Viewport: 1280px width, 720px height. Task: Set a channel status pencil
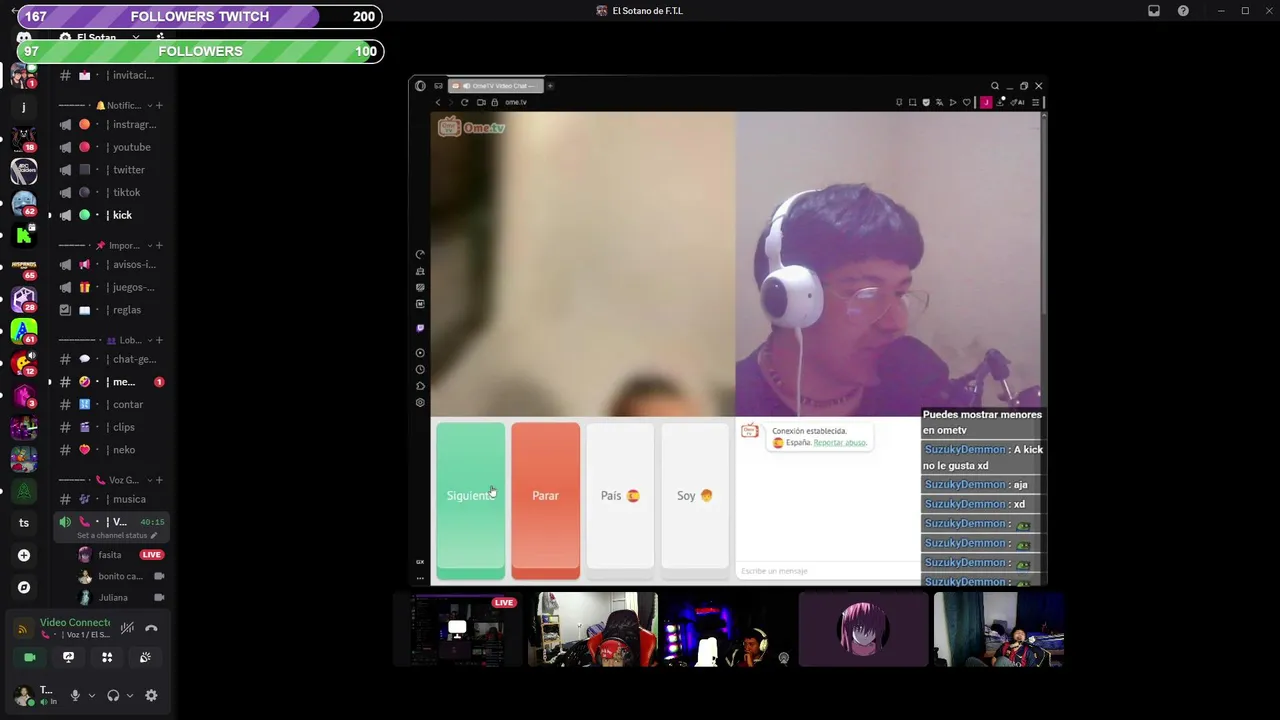[x=154, y=536]
